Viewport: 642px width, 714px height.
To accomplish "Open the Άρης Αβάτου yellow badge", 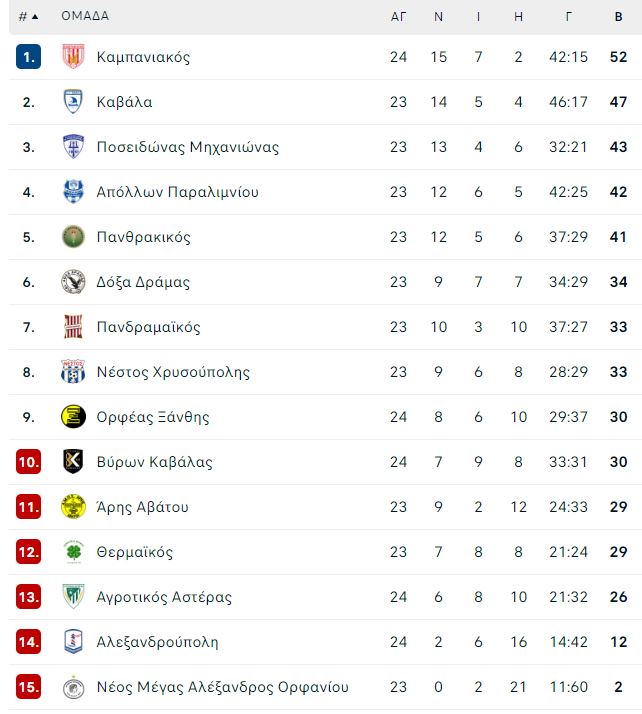I will coord(73,507).
